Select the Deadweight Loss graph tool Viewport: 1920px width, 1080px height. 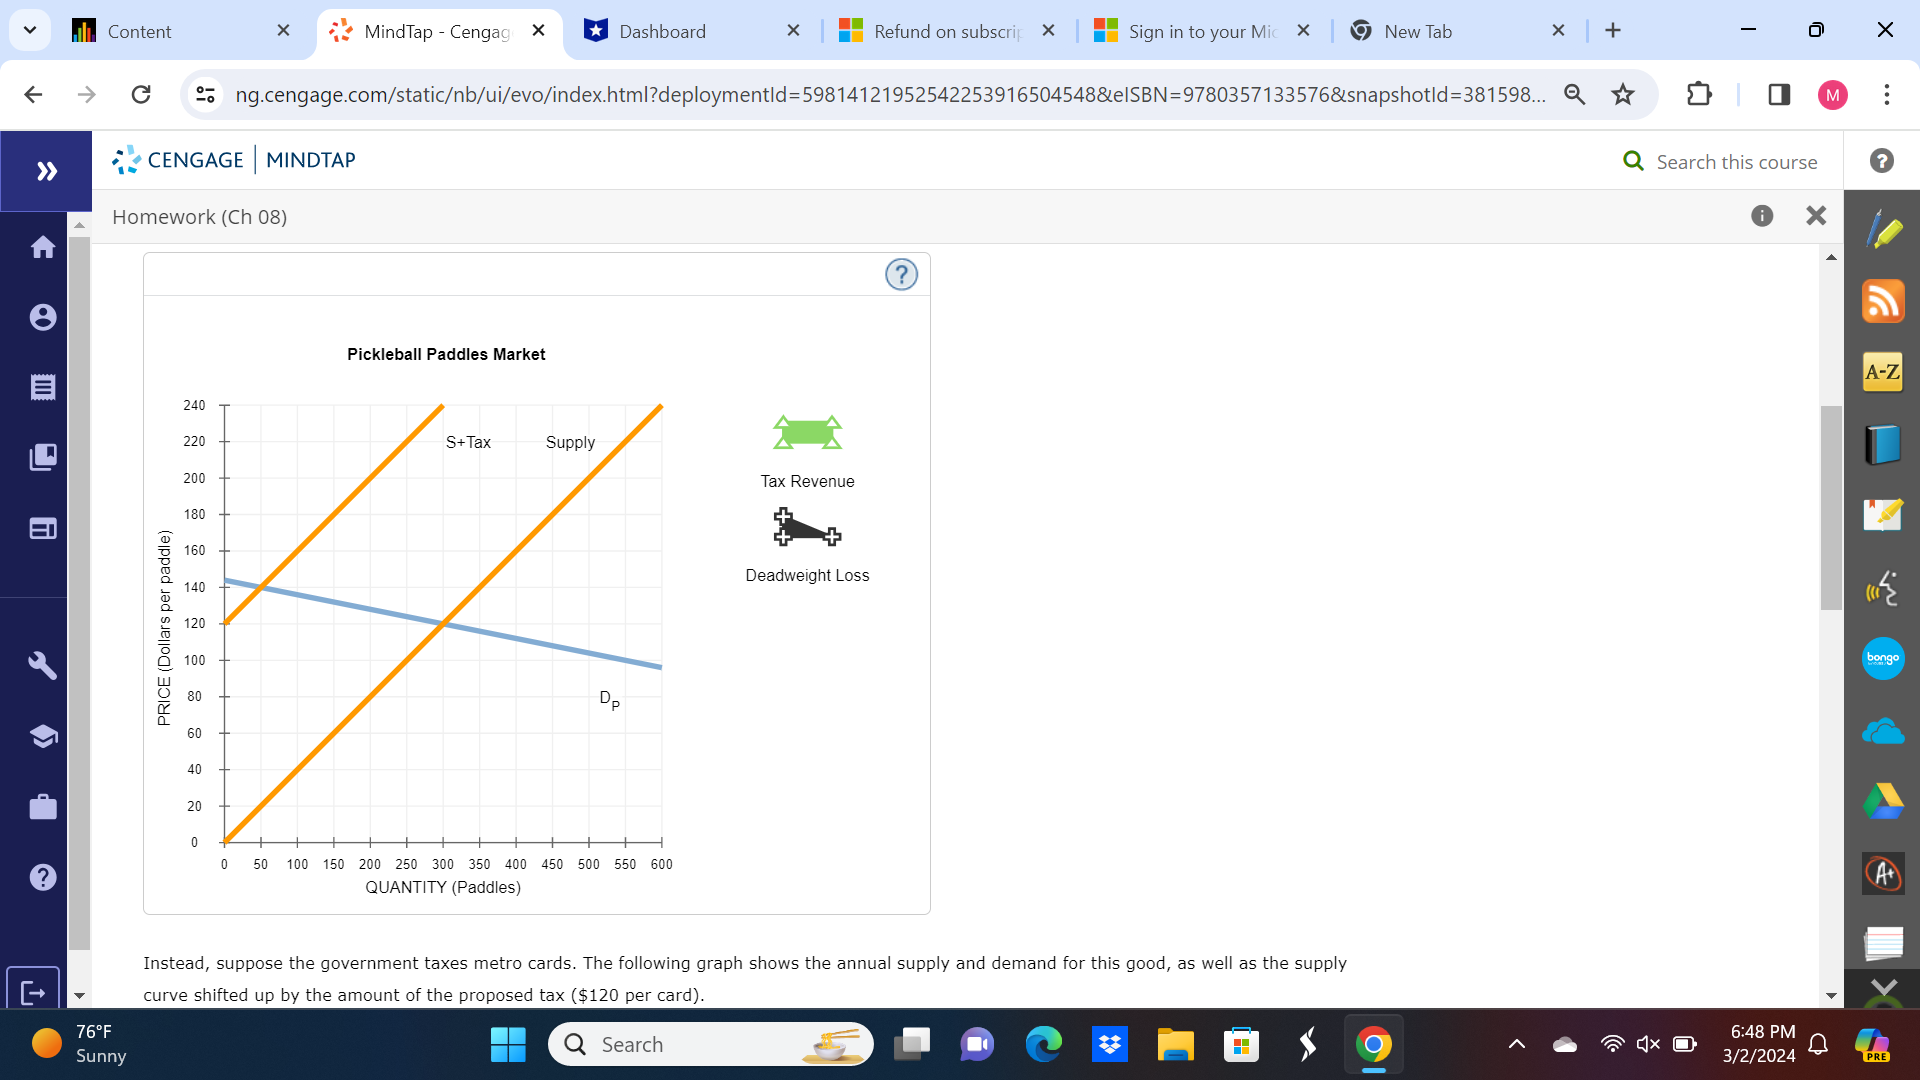point(806,529)
